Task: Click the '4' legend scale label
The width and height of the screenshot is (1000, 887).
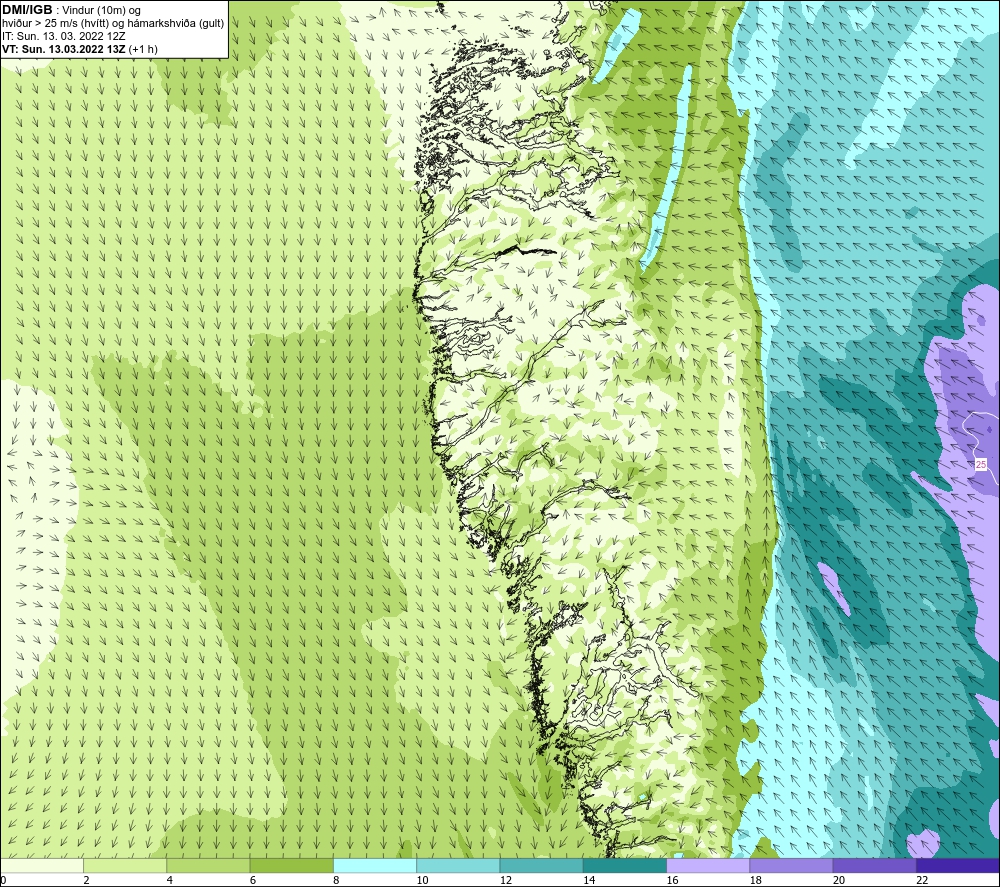Action: (170, 880)
